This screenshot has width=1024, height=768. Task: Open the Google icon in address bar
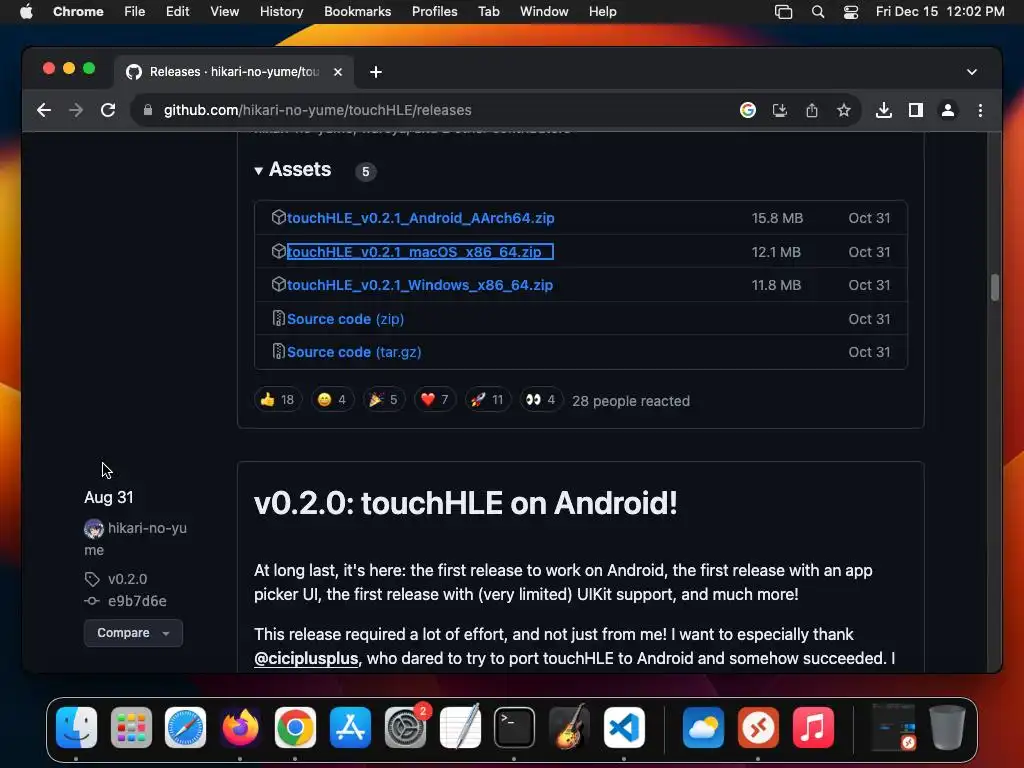[748, 110]
